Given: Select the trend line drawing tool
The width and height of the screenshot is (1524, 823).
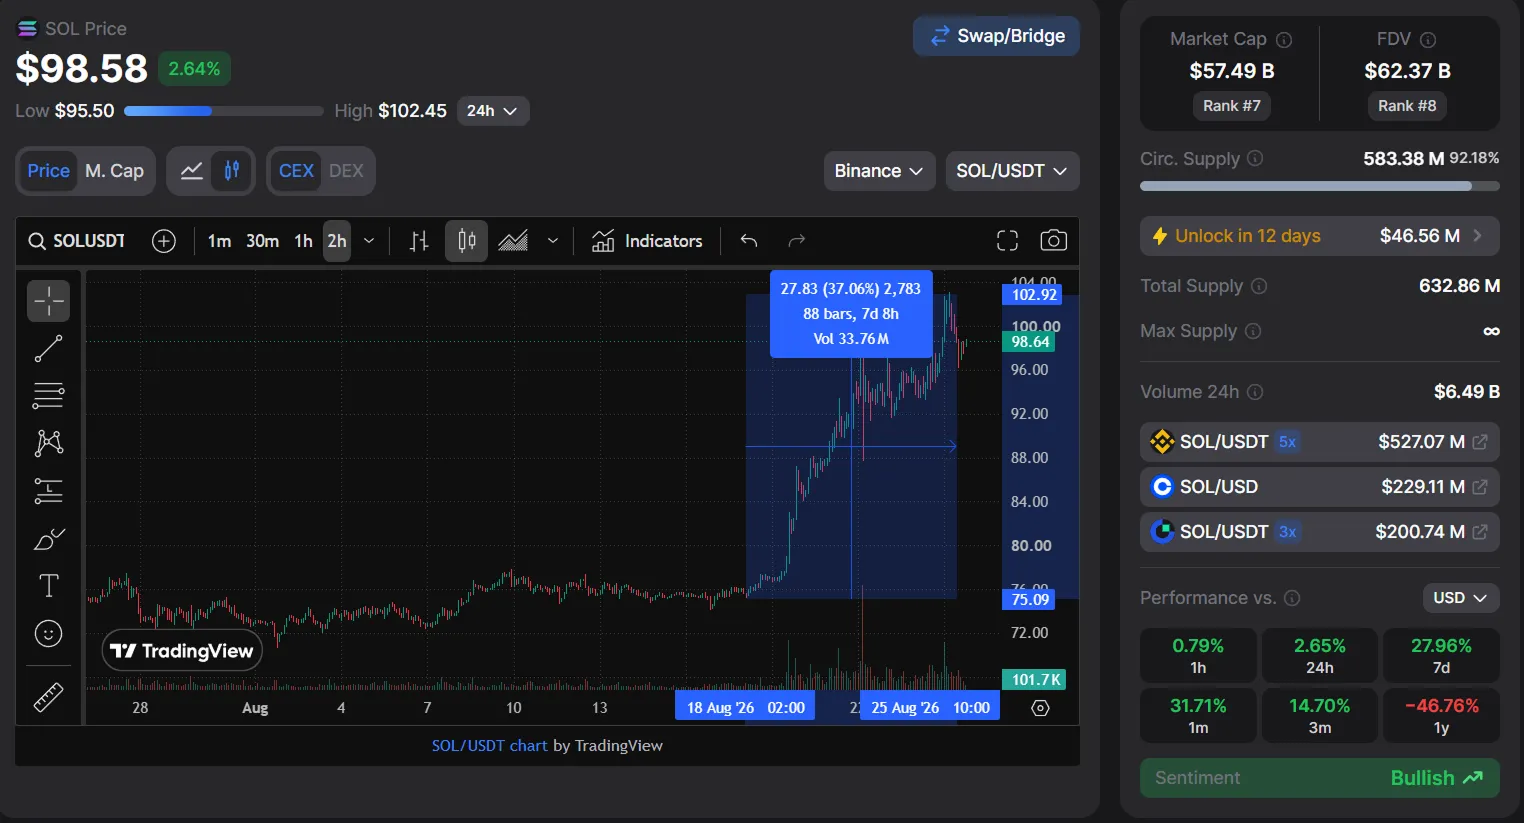Looking at the screenshot, I should [x=48, y=348].
